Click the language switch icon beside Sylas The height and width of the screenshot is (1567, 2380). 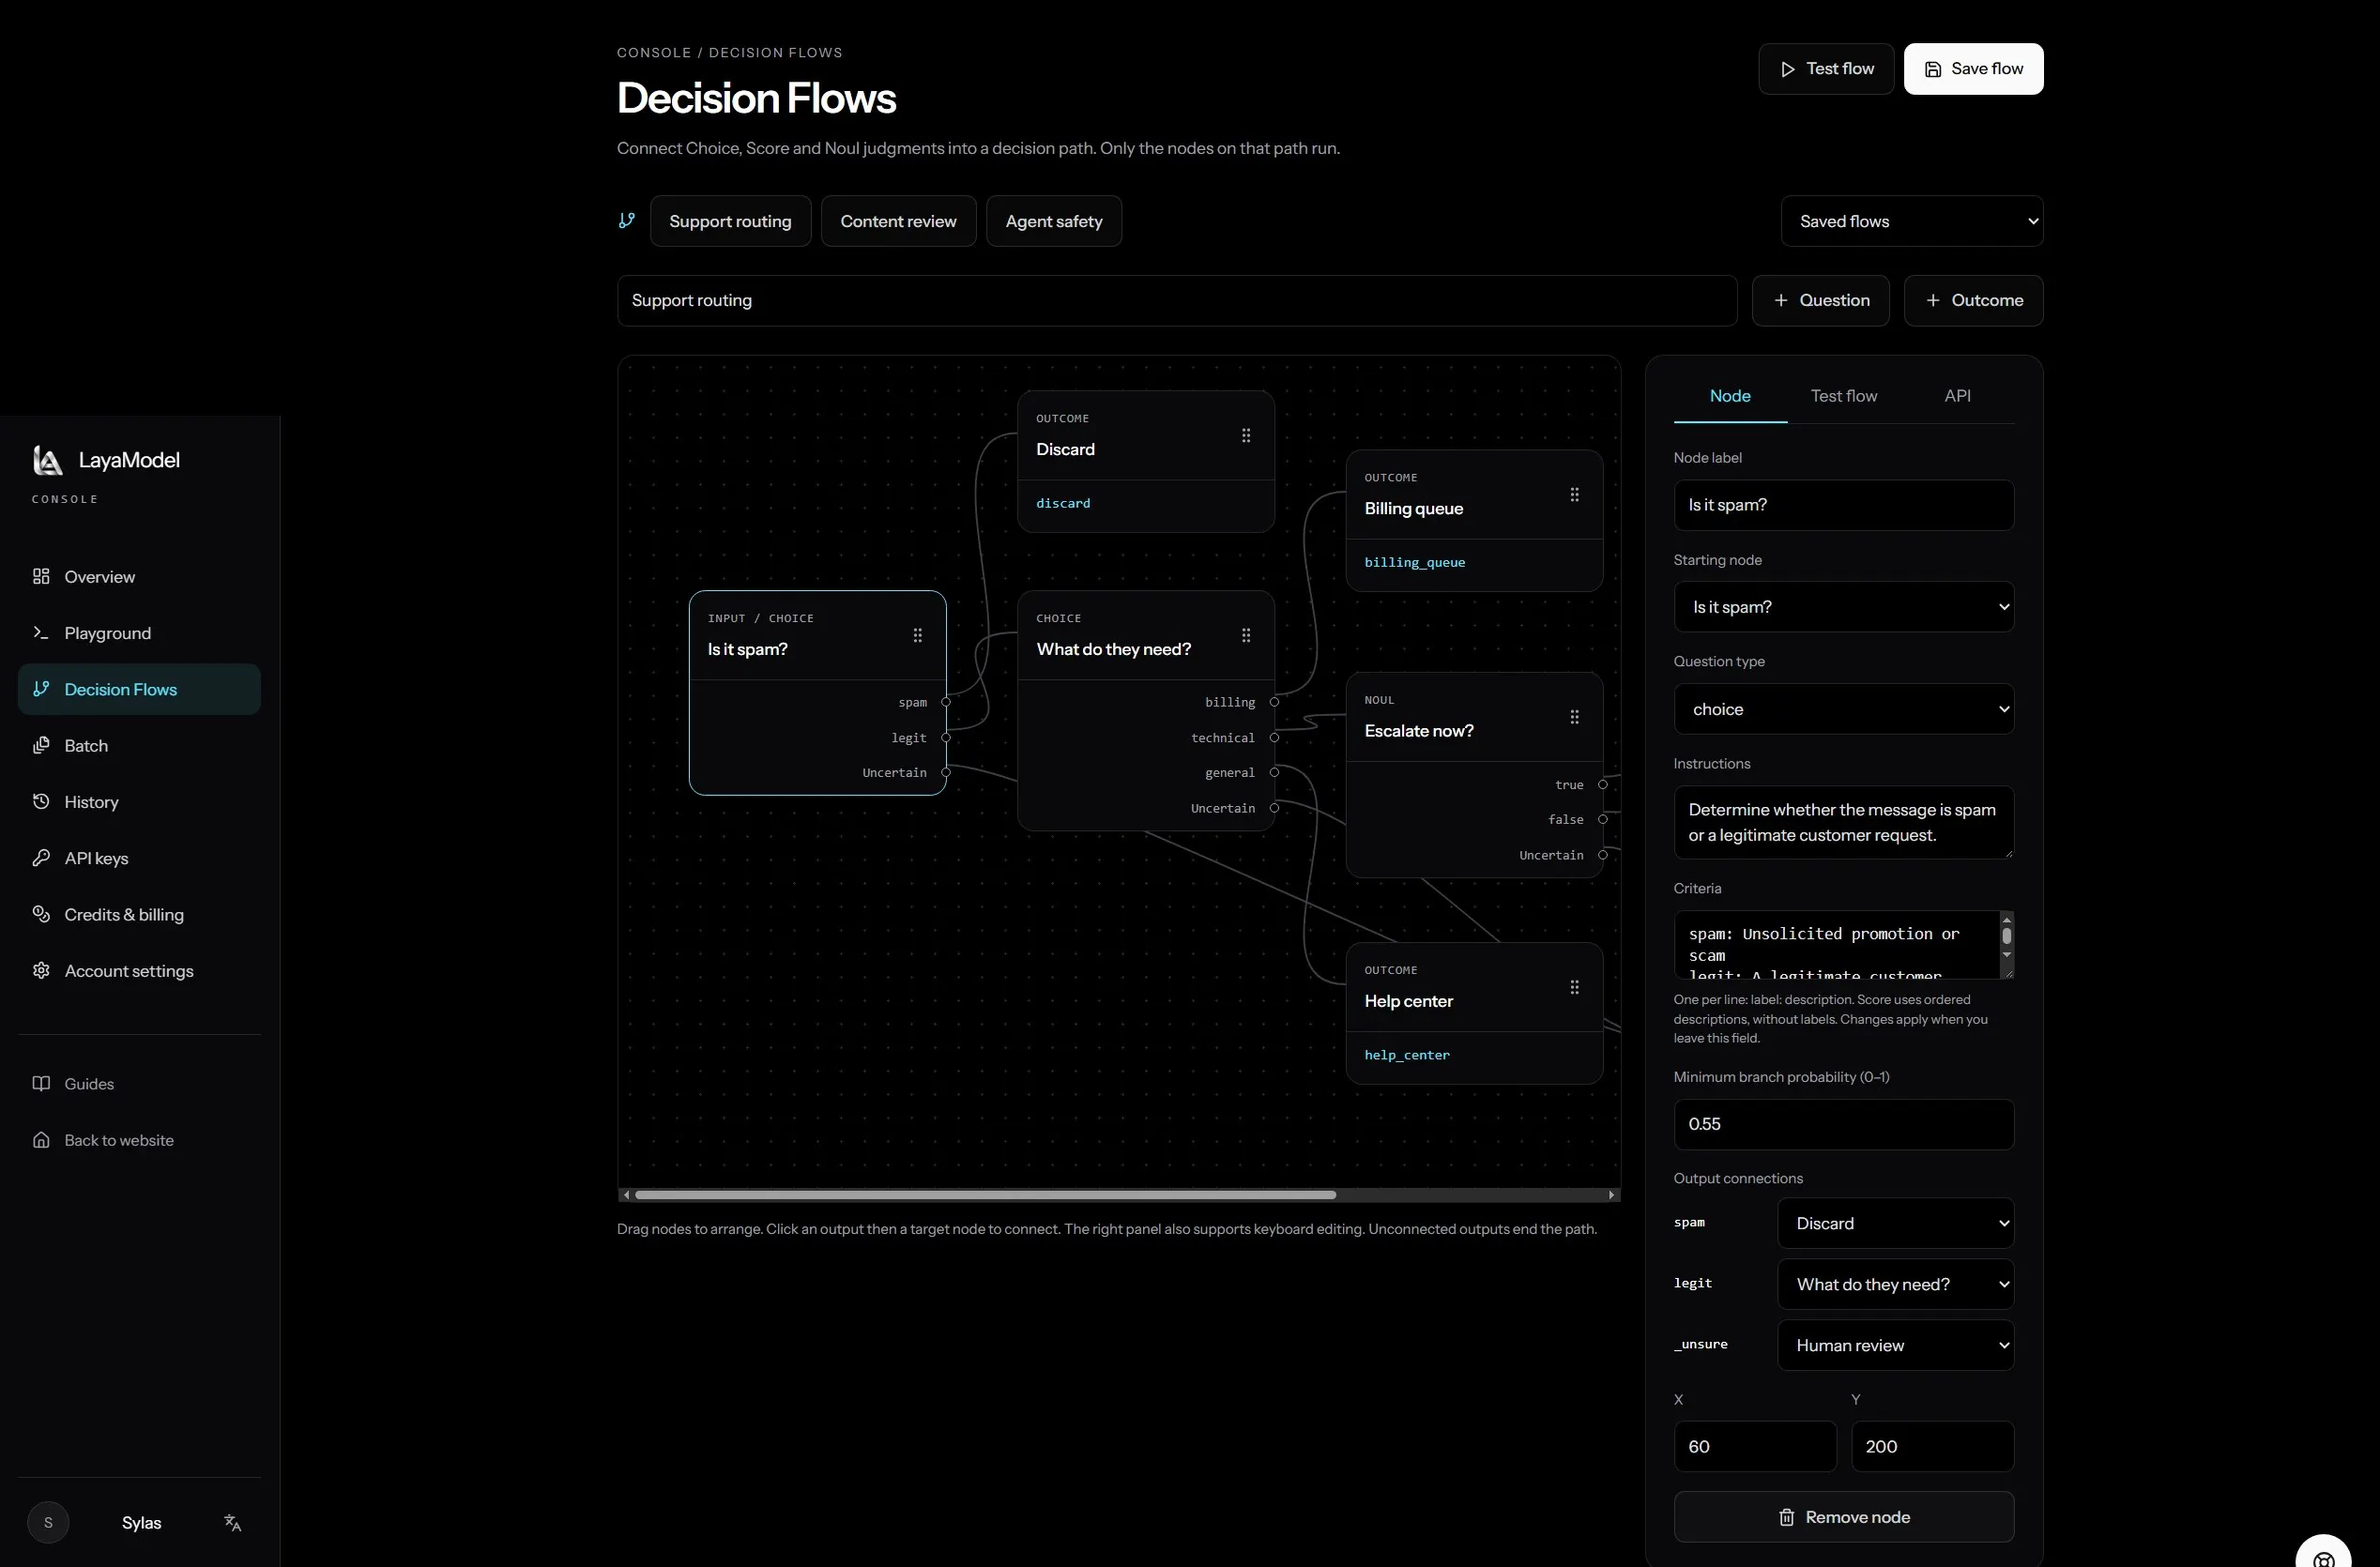click(x=233, y=1522)
